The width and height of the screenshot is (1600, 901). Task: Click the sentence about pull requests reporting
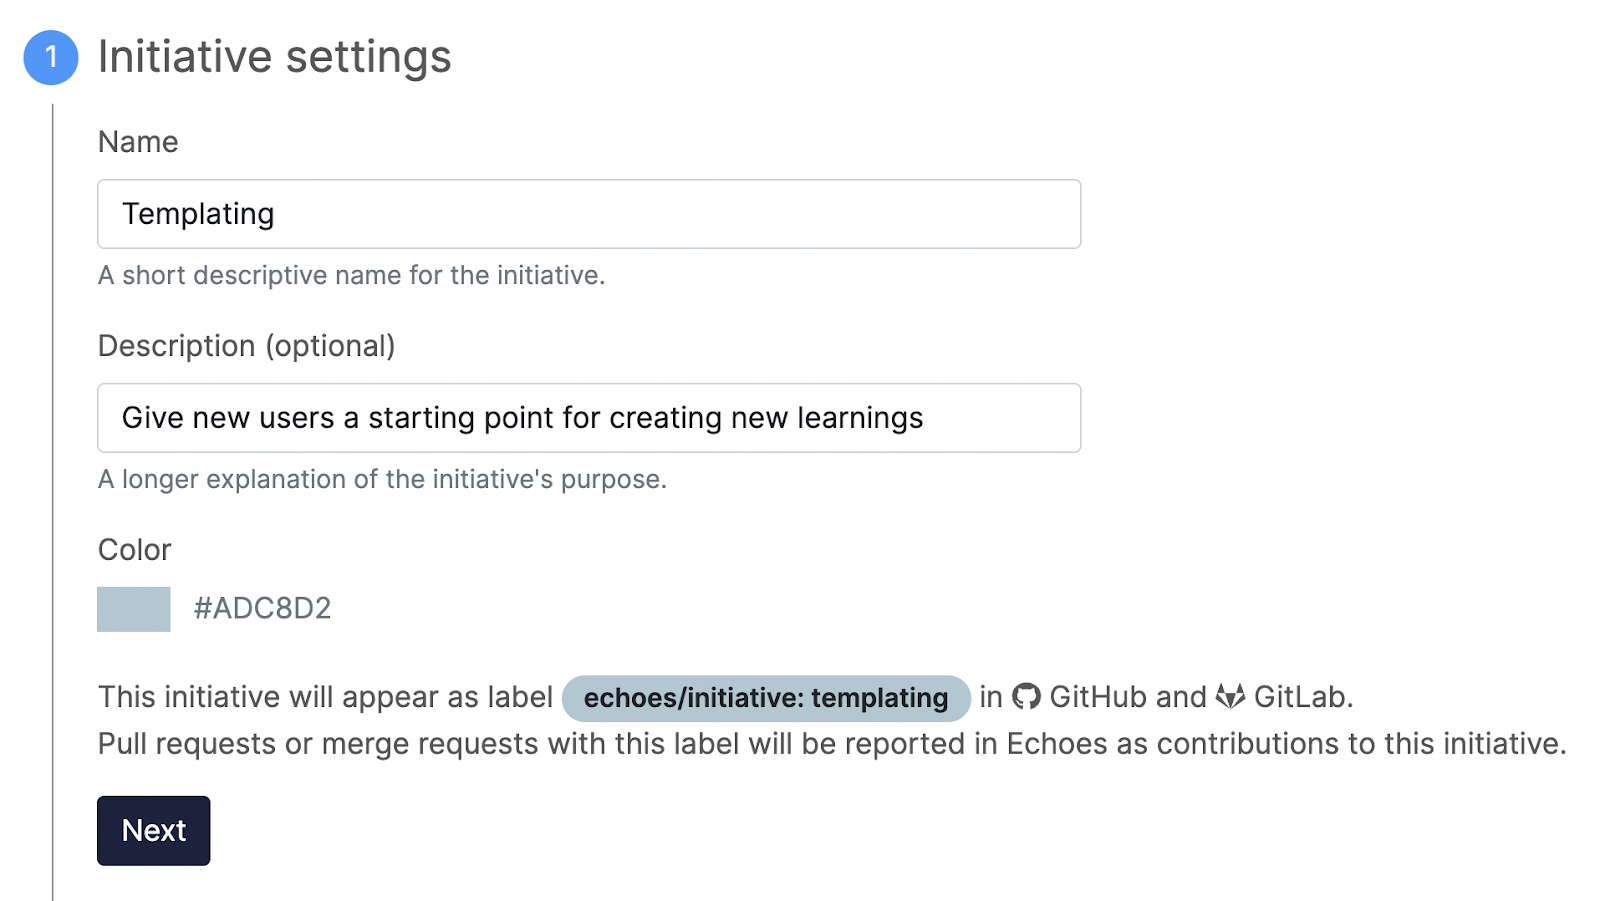[832, 744]
